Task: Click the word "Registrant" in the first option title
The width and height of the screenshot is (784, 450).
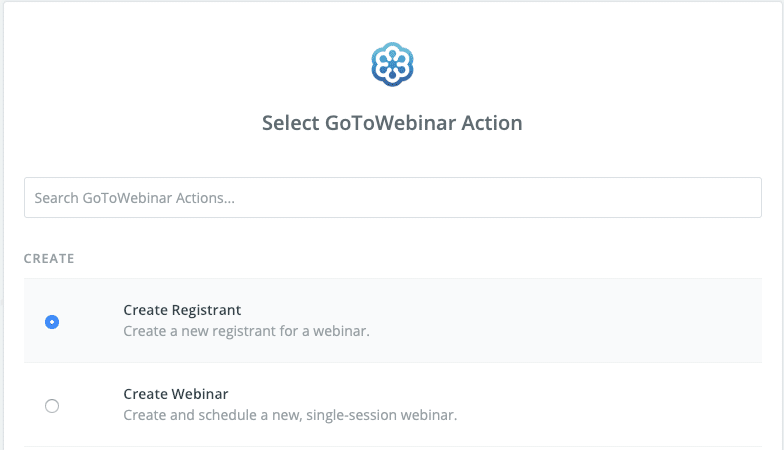Action: (x=207, y=310)
